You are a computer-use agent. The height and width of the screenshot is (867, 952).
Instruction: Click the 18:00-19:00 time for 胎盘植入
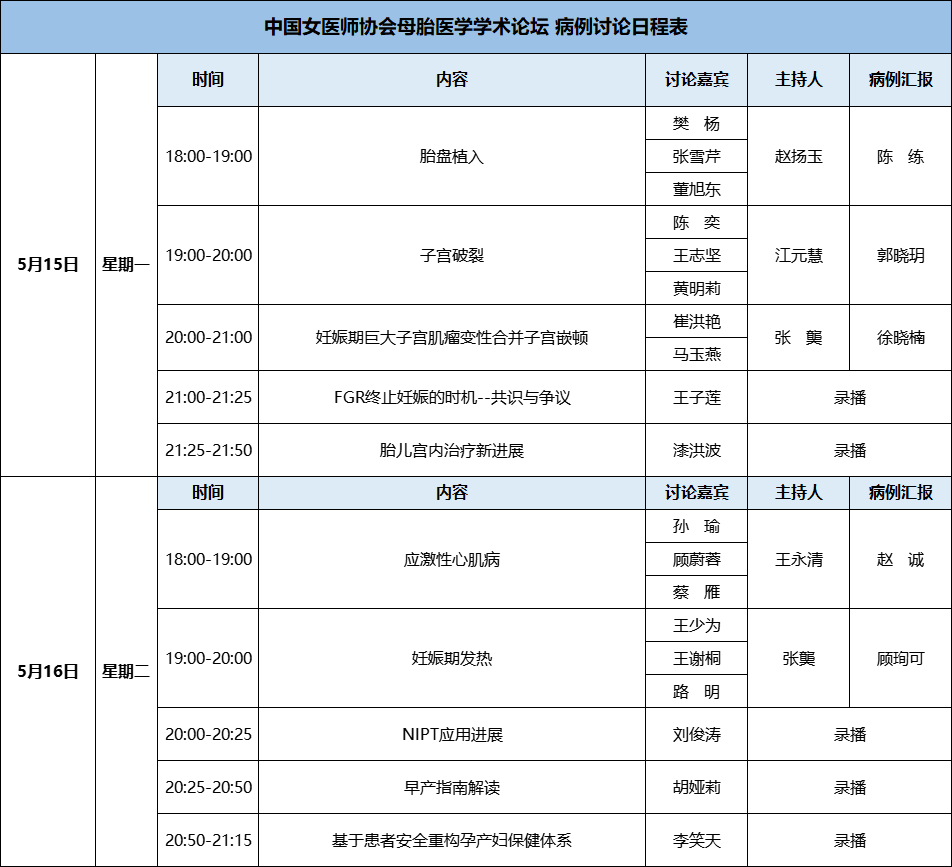coord(208,157)
